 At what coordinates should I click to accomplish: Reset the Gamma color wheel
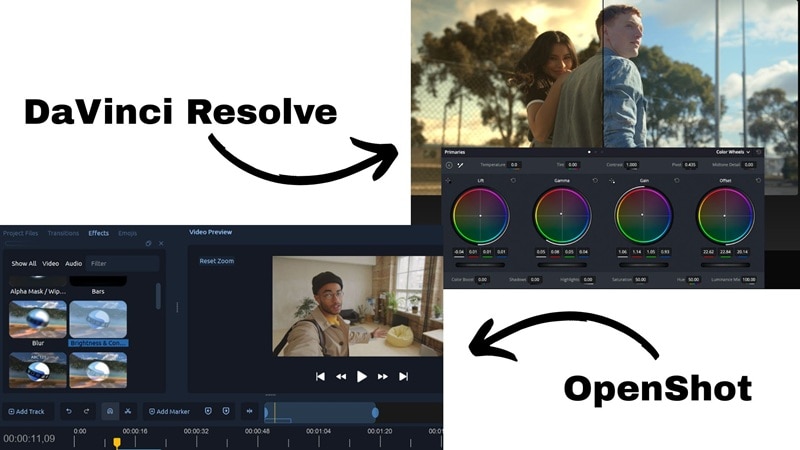[595, 181]
